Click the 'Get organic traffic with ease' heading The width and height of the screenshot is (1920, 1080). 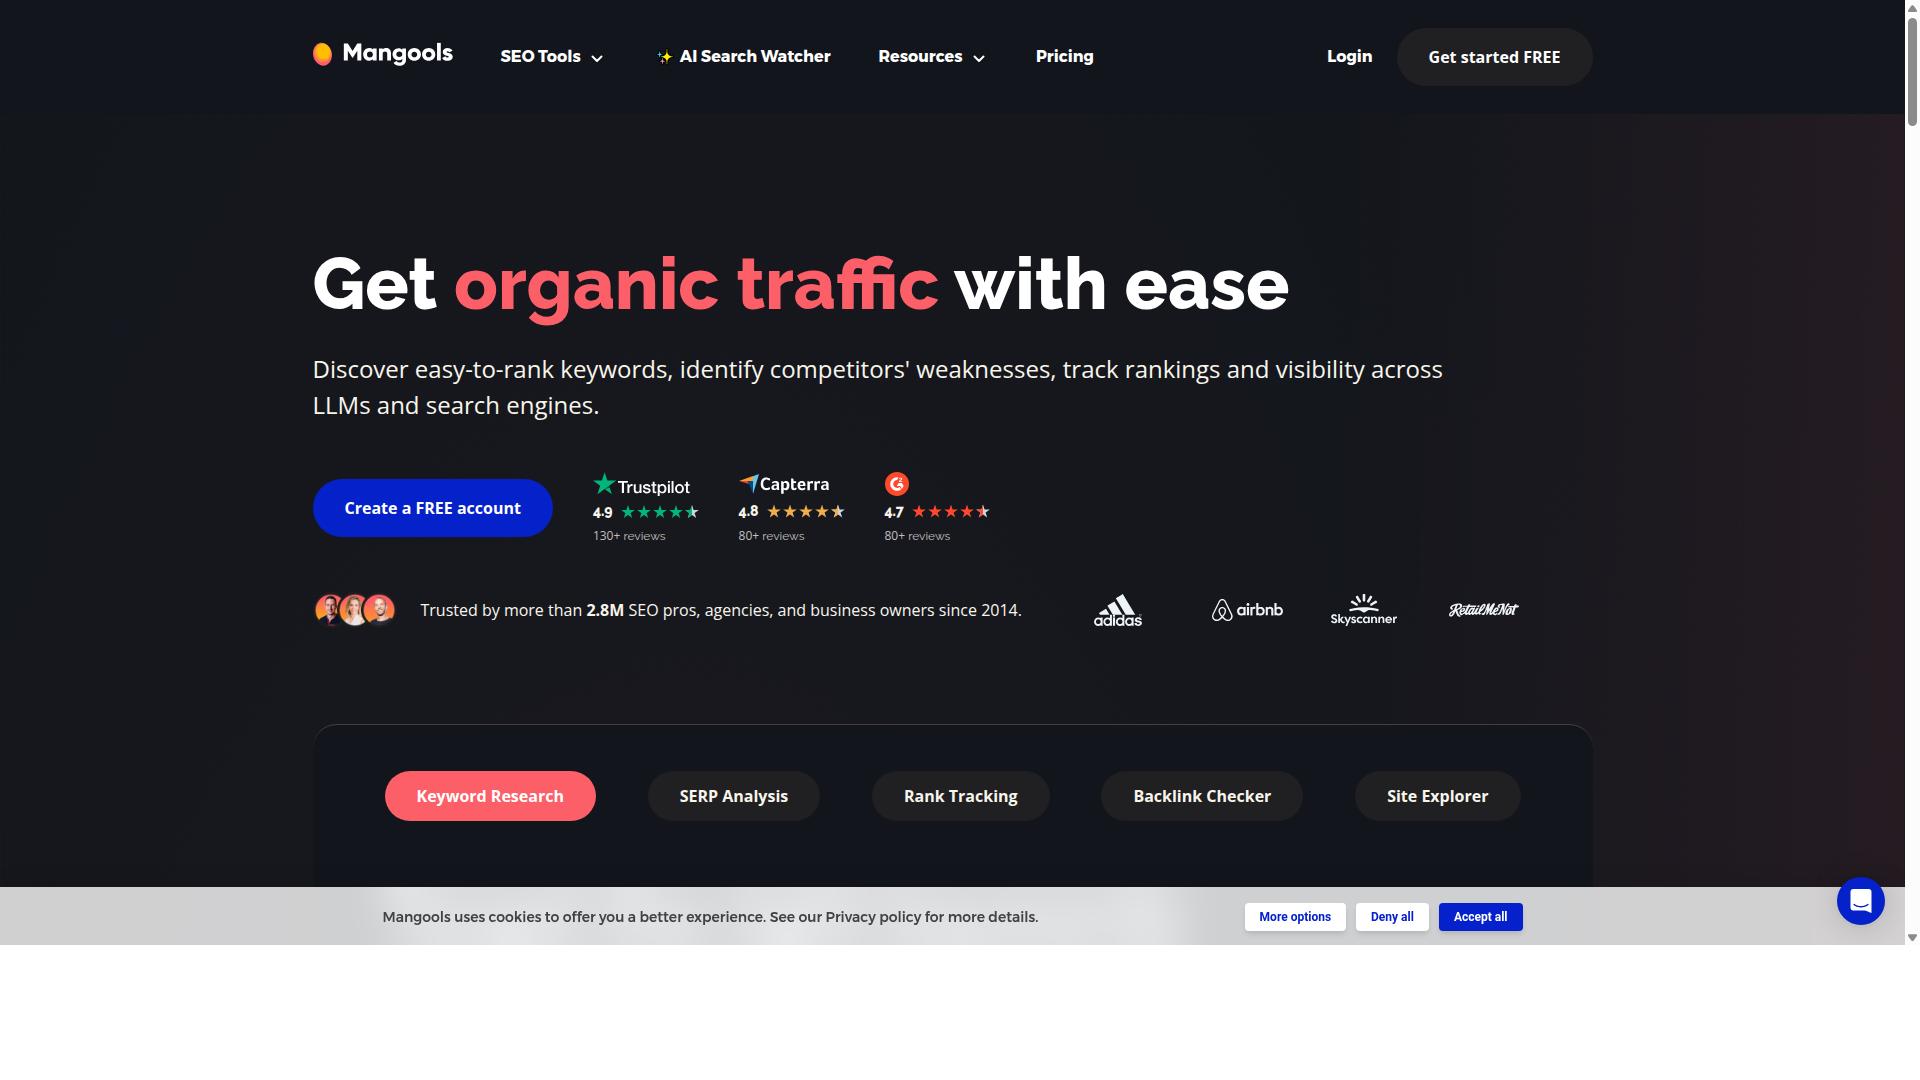(800, 285)
